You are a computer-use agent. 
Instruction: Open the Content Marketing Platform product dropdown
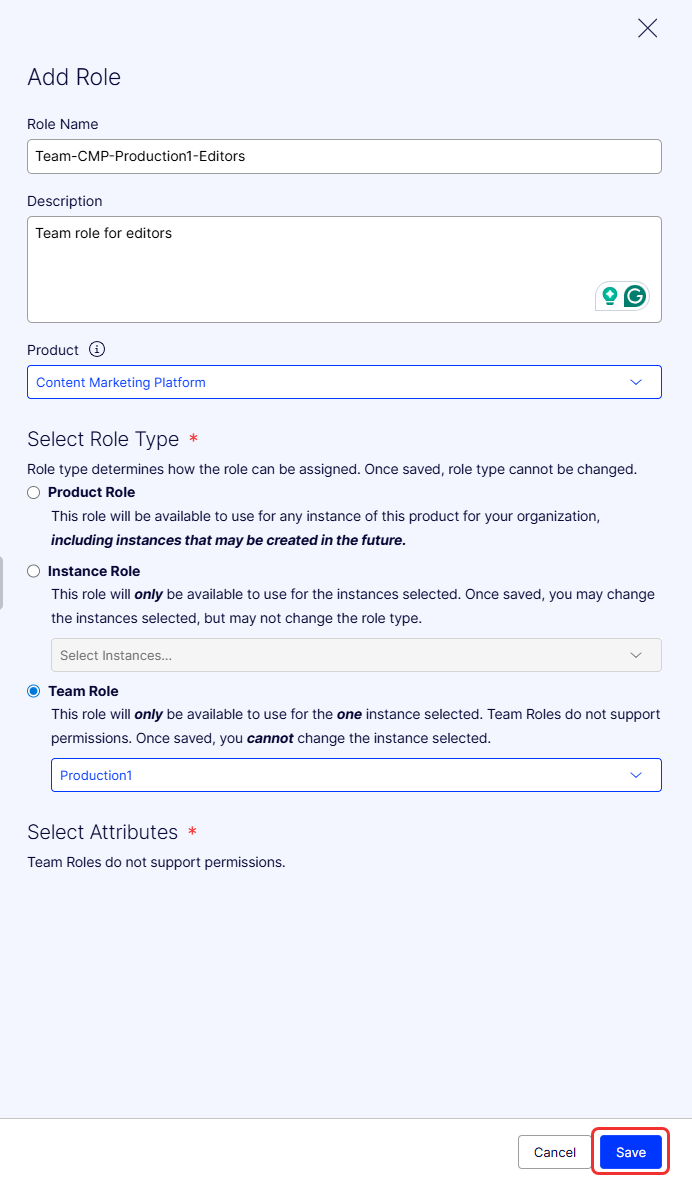click(x=344, y=382)
